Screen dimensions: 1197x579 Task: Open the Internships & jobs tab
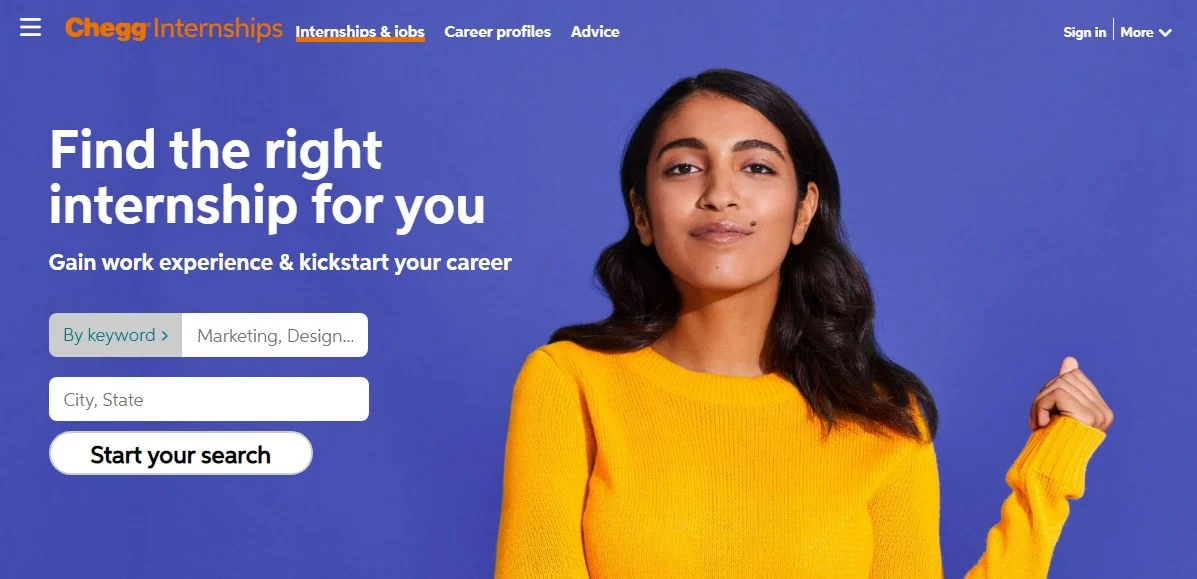[360, 32]
